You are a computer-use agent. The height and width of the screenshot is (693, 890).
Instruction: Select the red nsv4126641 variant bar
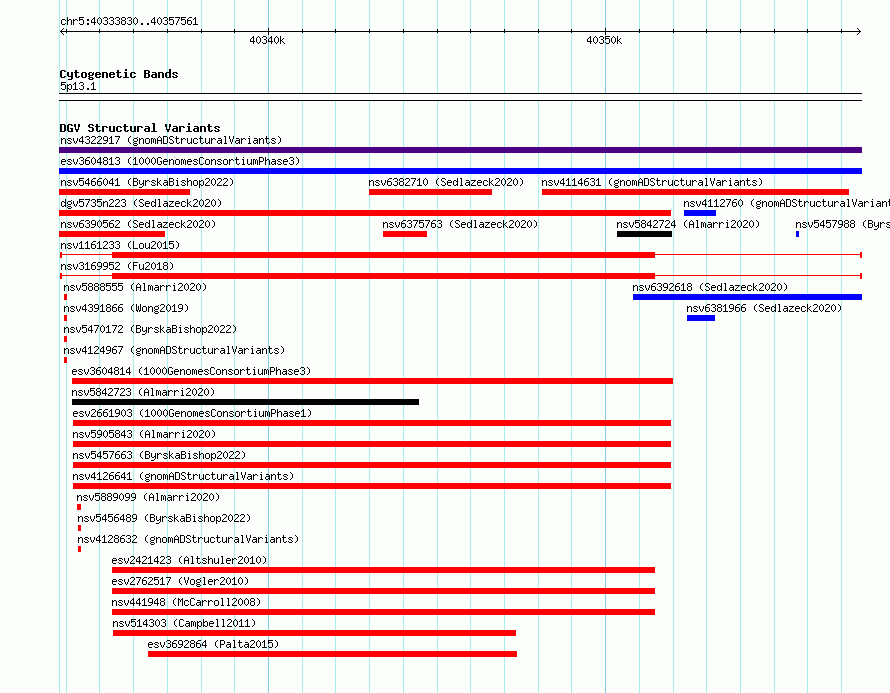tap(372, 486)
